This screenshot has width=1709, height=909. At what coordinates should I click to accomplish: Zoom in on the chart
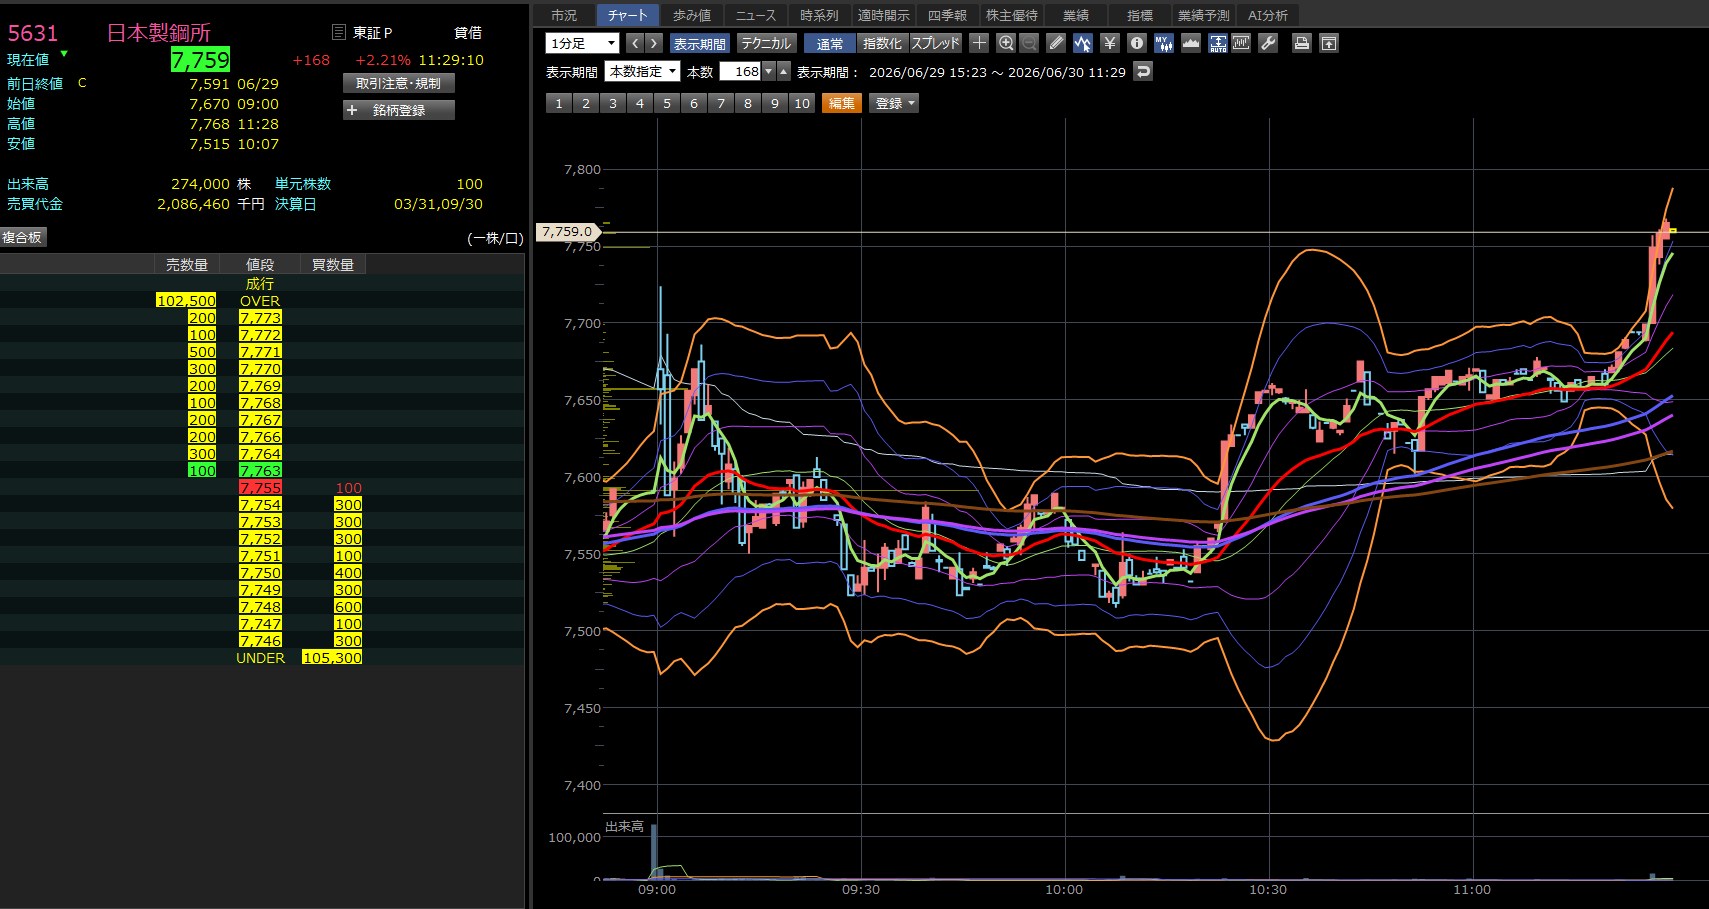pyautogui.click(x=1006, y=43)
